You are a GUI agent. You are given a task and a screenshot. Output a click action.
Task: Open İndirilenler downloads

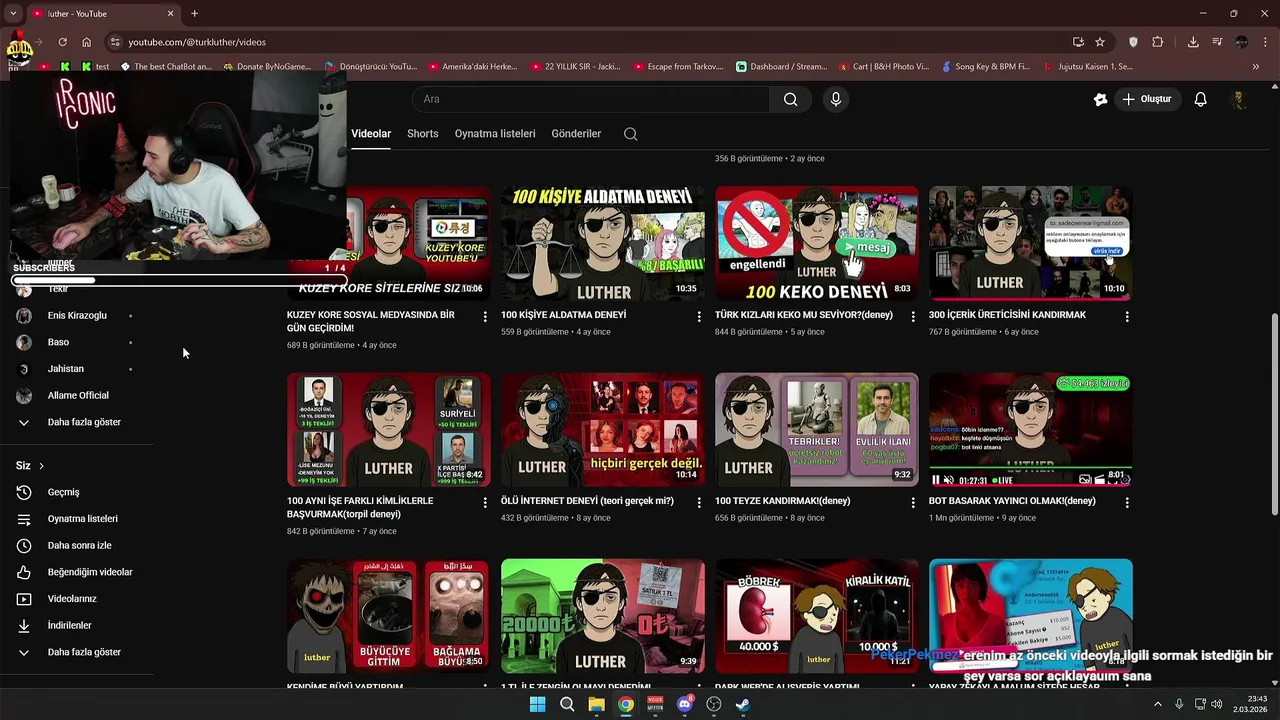(x=69, y=625)
